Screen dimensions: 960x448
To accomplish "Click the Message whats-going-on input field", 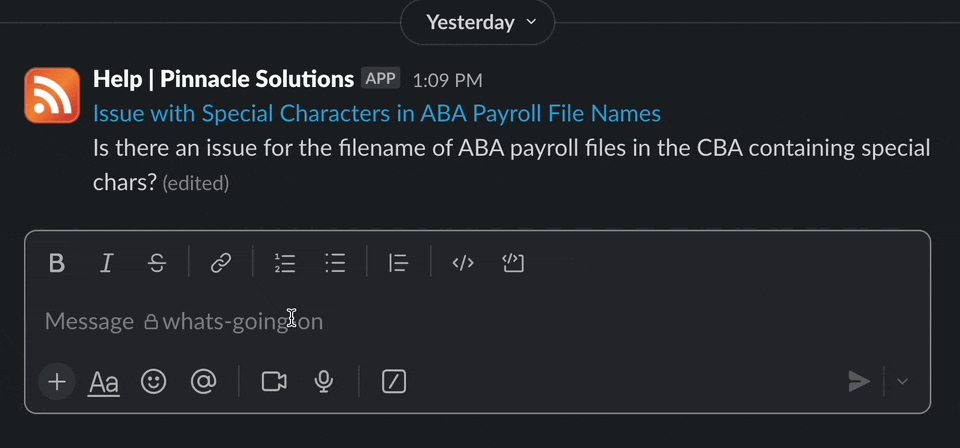I will click(478, 321).
